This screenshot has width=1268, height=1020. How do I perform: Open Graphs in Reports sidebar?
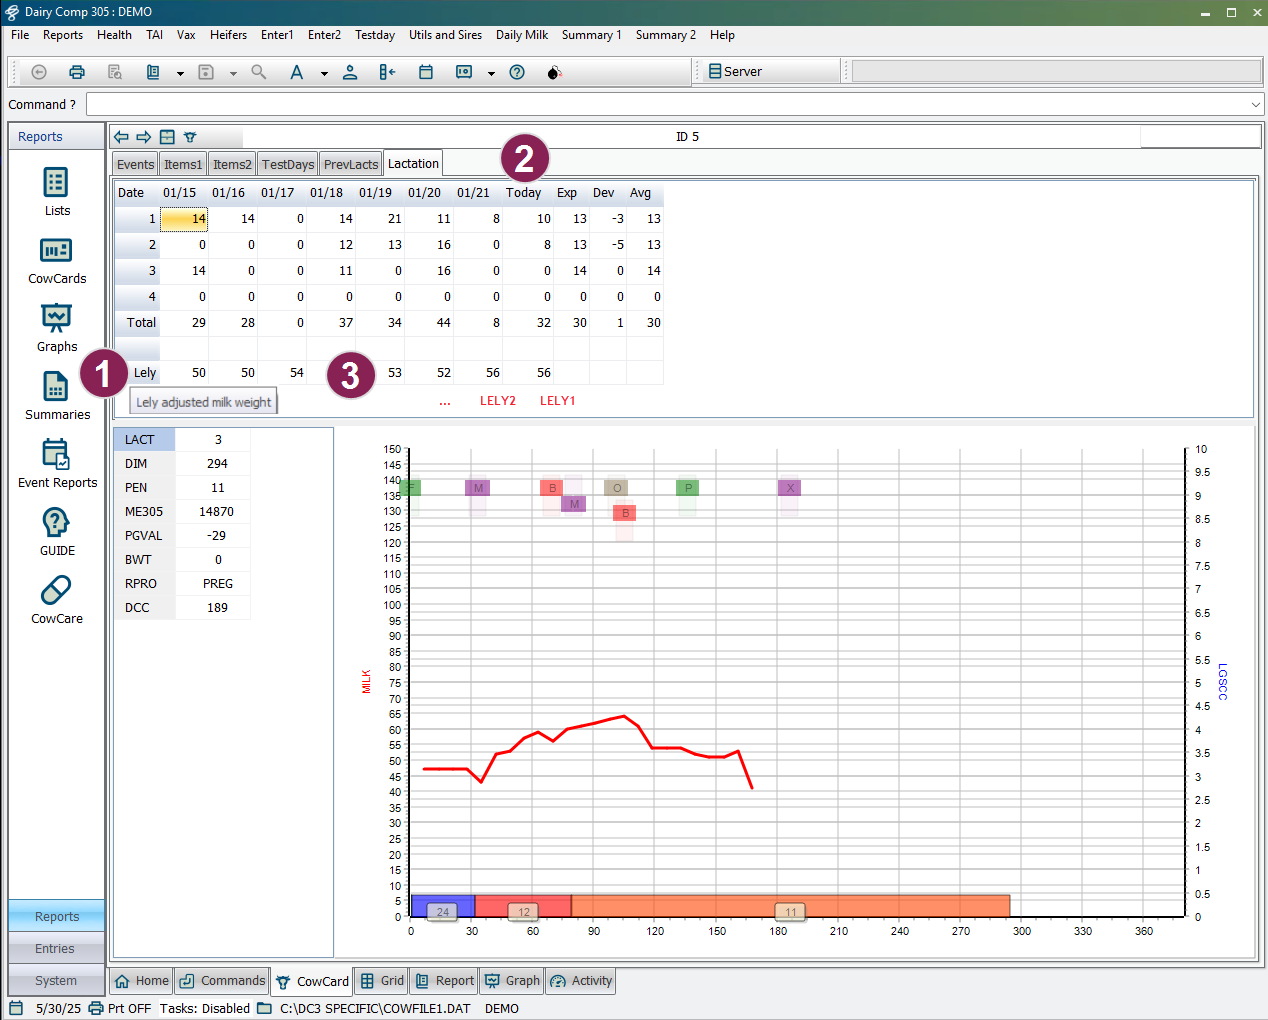[x=57, y=328]
